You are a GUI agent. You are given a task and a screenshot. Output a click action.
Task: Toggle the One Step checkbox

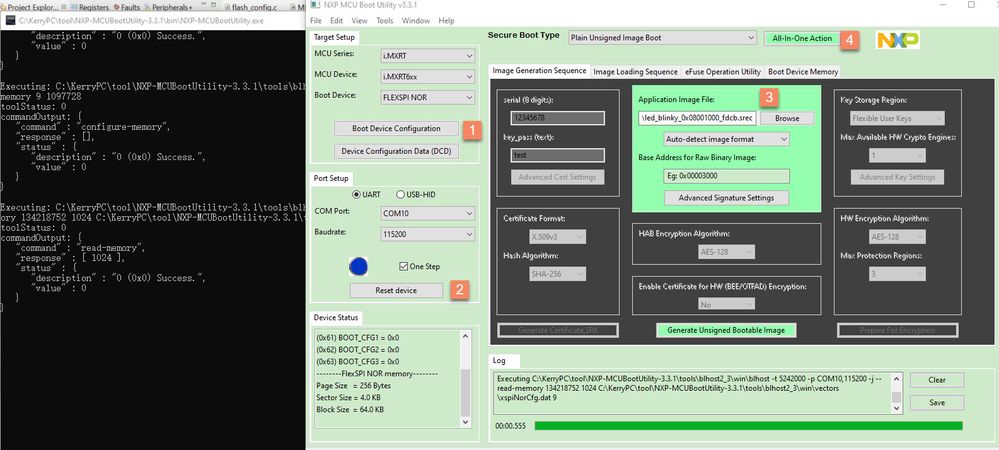(403, 266)
